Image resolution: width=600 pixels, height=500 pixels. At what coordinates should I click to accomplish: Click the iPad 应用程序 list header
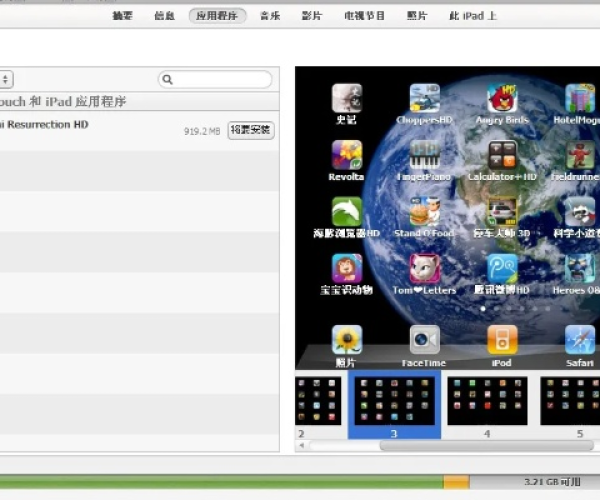coord(139,101)
